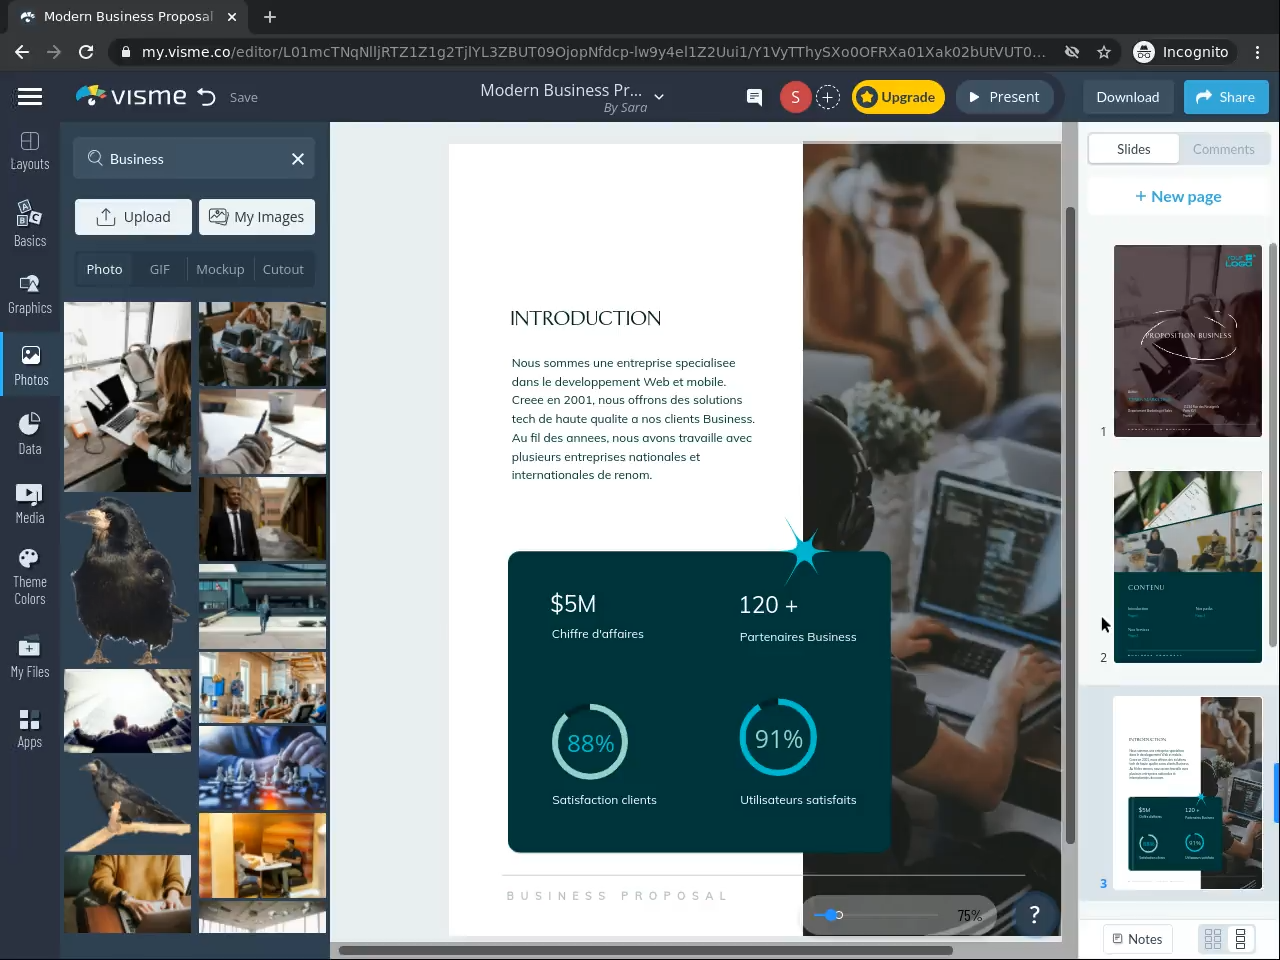Viewport: 1280px width, 960px height.
Task: Switch to the Slides tab
Action: [1133, 149]
